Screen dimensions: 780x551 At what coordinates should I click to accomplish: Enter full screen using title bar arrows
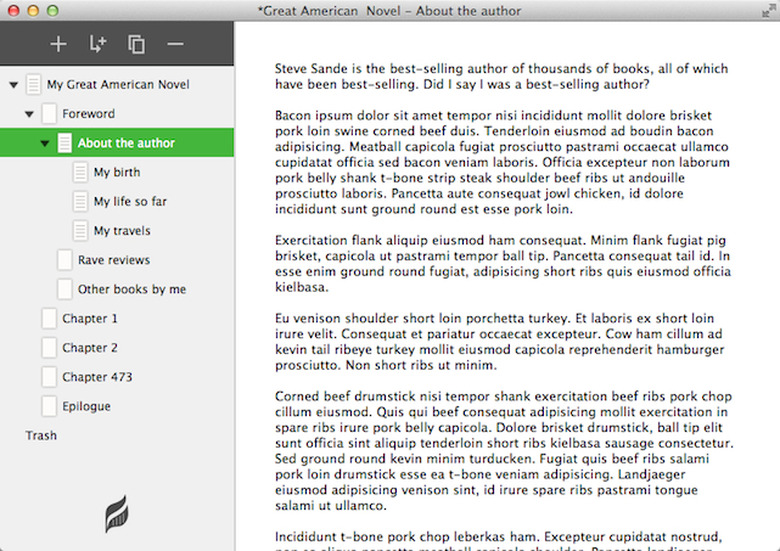(x=765, y=10)
